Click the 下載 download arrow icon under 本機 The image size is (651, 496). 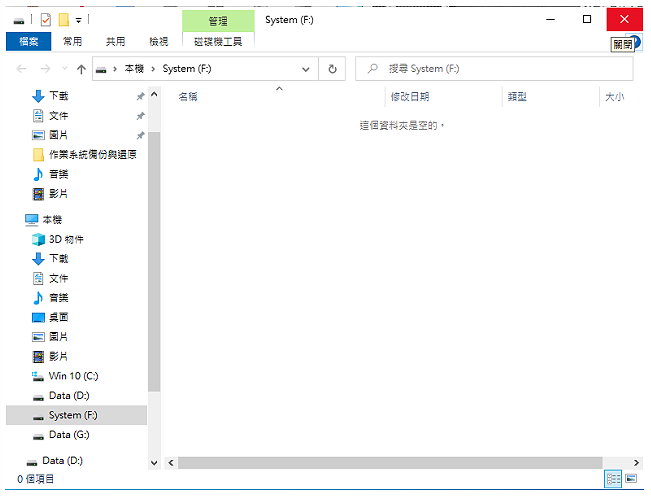(38, 259)
